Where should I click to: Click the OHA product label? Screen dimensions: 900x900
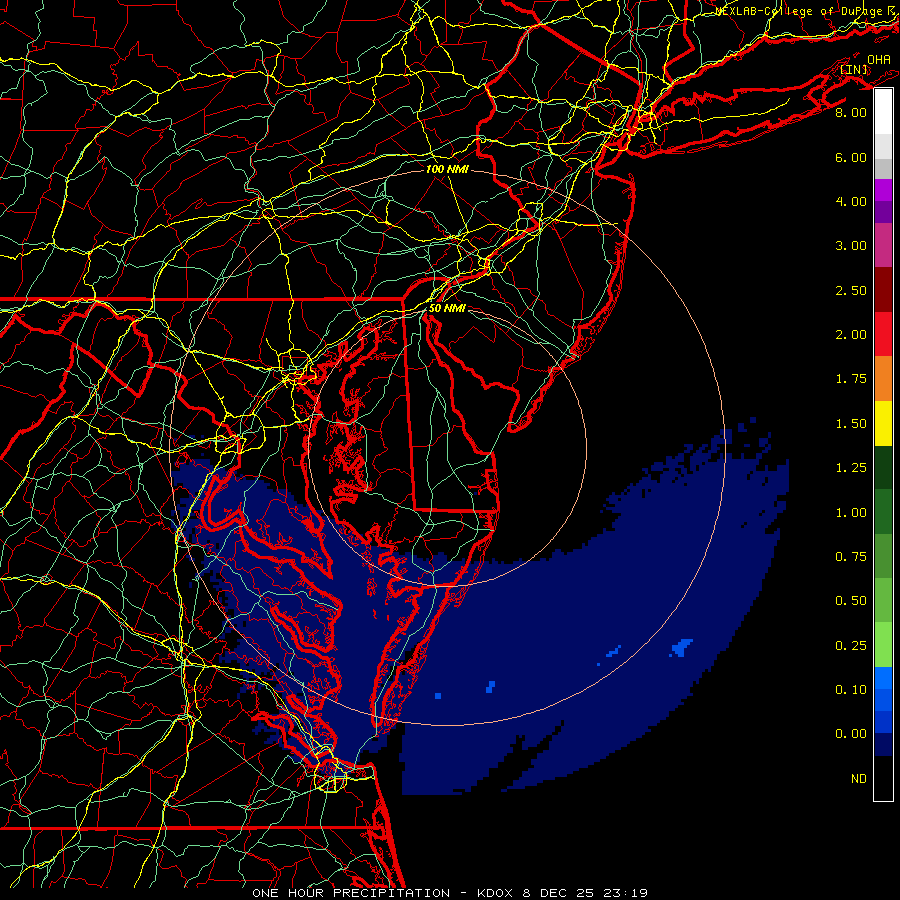click(879, 60)
